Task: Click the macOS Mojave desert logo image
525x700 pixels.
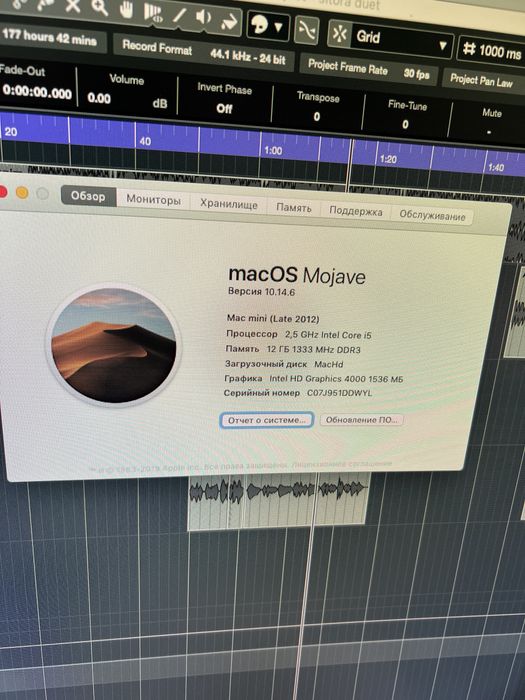Action: pos(113,345)
